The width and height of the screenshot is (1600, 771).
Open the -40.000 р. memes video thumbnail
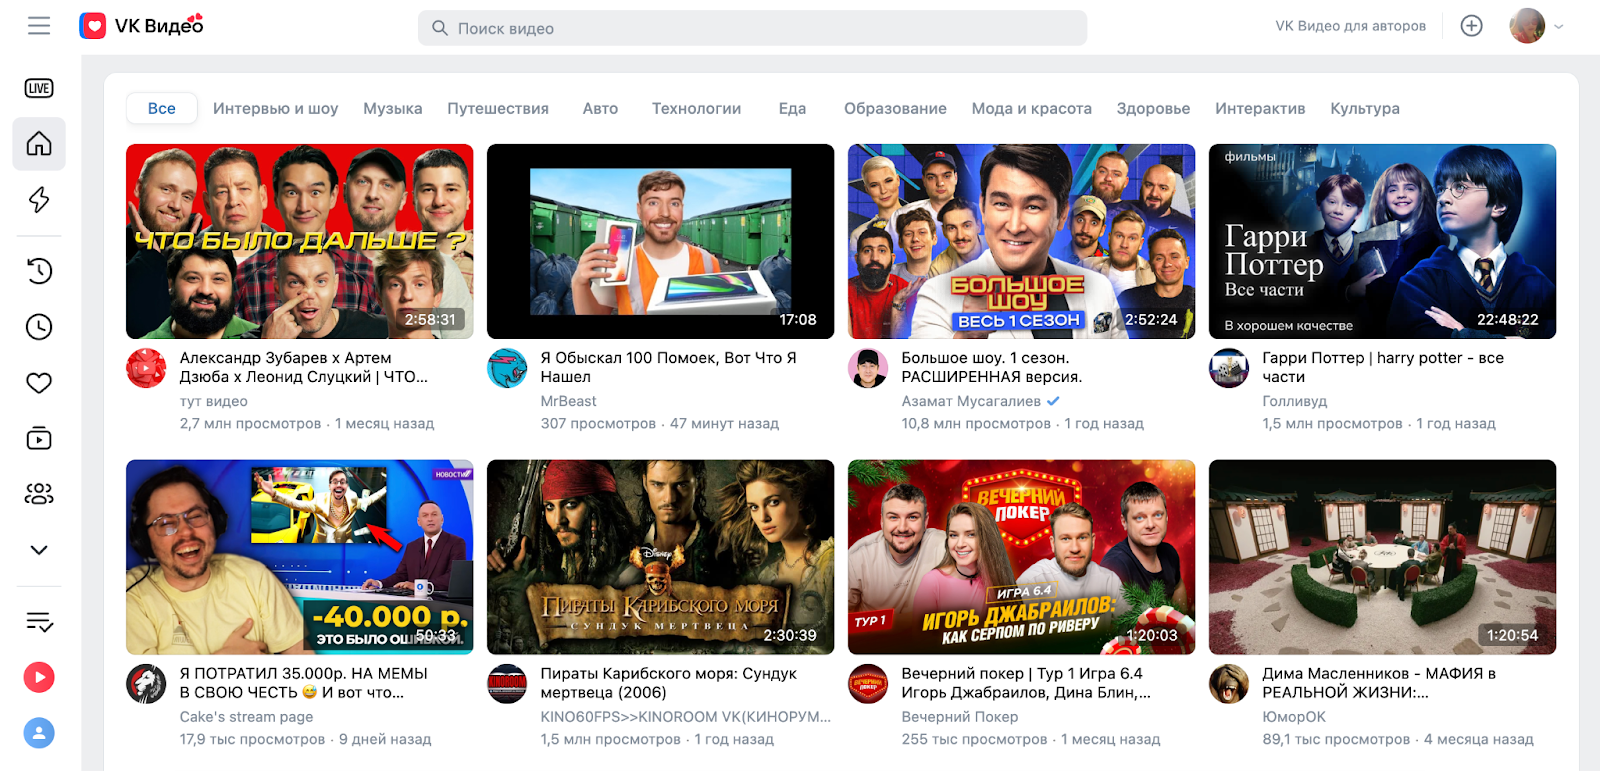(x=300, y=557)
